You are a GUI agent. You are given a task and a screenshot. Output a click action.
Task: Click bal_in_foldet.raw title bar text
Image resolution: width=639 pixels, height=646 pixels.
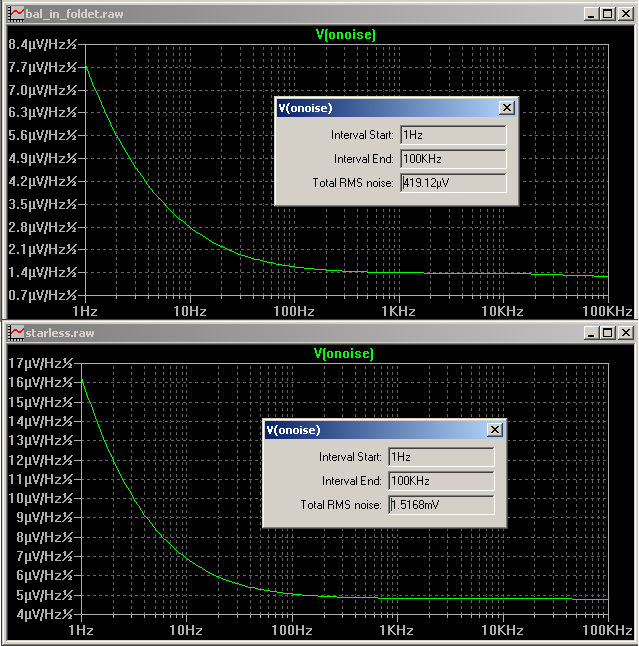pyautogui.click(x=75, y=14)
